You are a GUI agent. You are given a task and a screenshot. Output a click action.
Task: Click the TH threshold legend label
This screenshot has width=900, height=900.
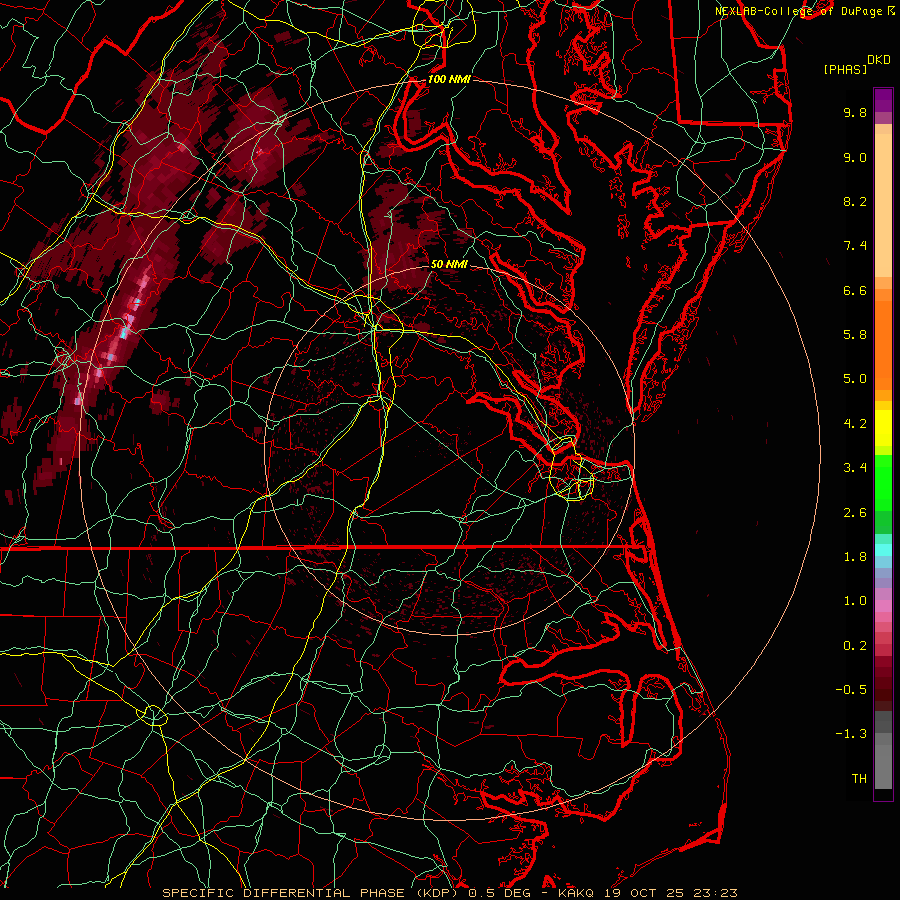click(859, 779)
